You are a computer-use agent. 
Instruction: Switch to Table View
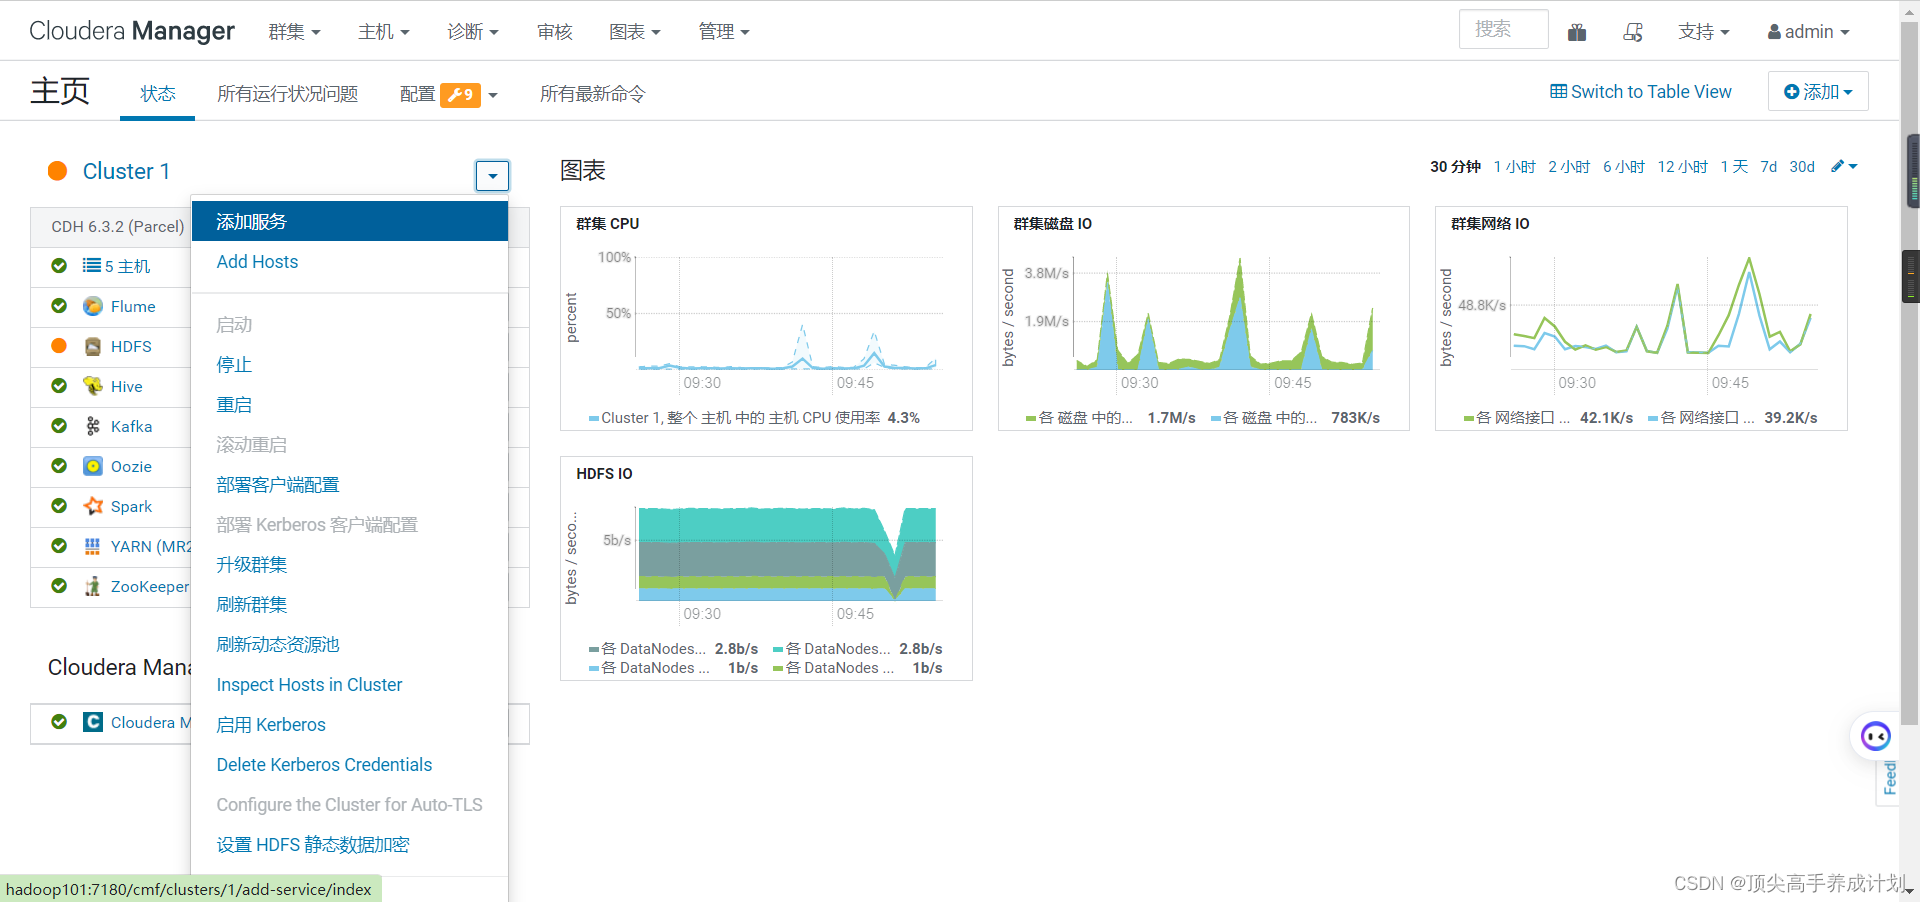click(x=1641, y=92)
